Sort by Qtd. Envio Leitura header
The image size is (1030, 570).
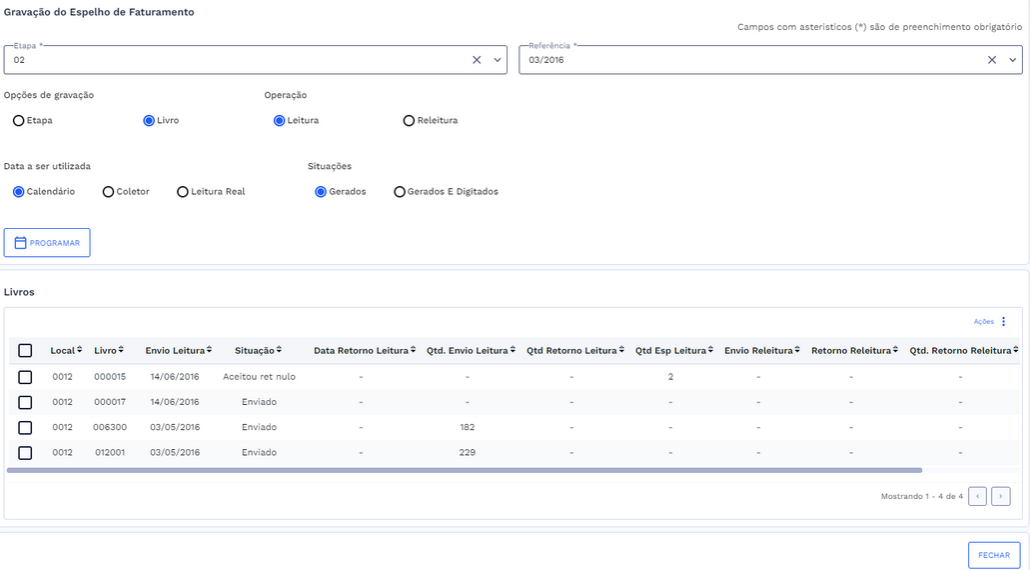click(470, 351)
